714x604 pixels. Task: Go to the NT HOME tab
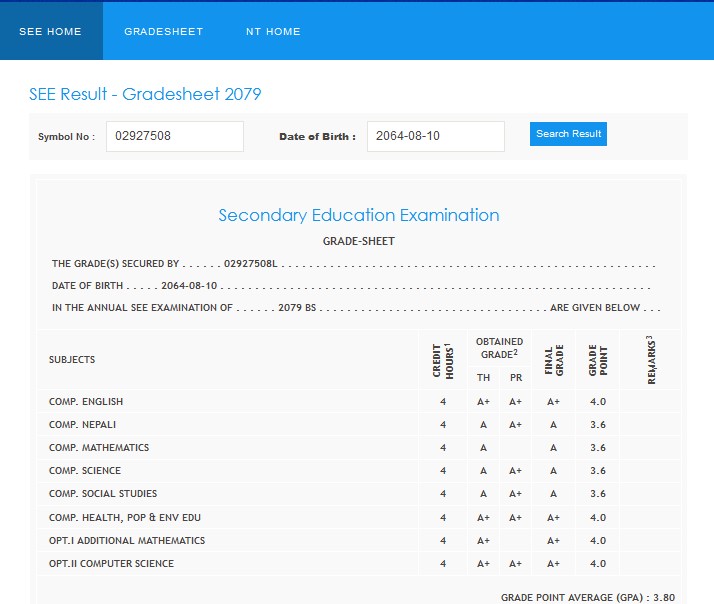[273, 31]
